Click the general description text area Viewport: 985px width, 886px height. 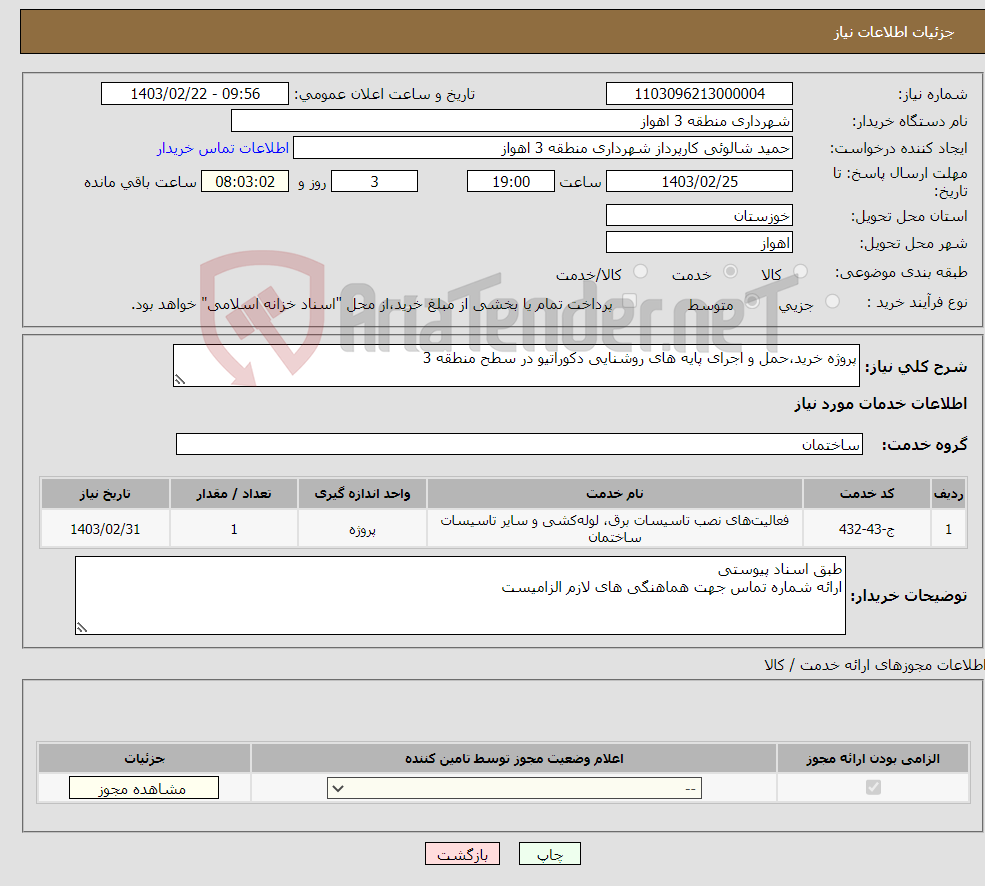coord(516,365)
